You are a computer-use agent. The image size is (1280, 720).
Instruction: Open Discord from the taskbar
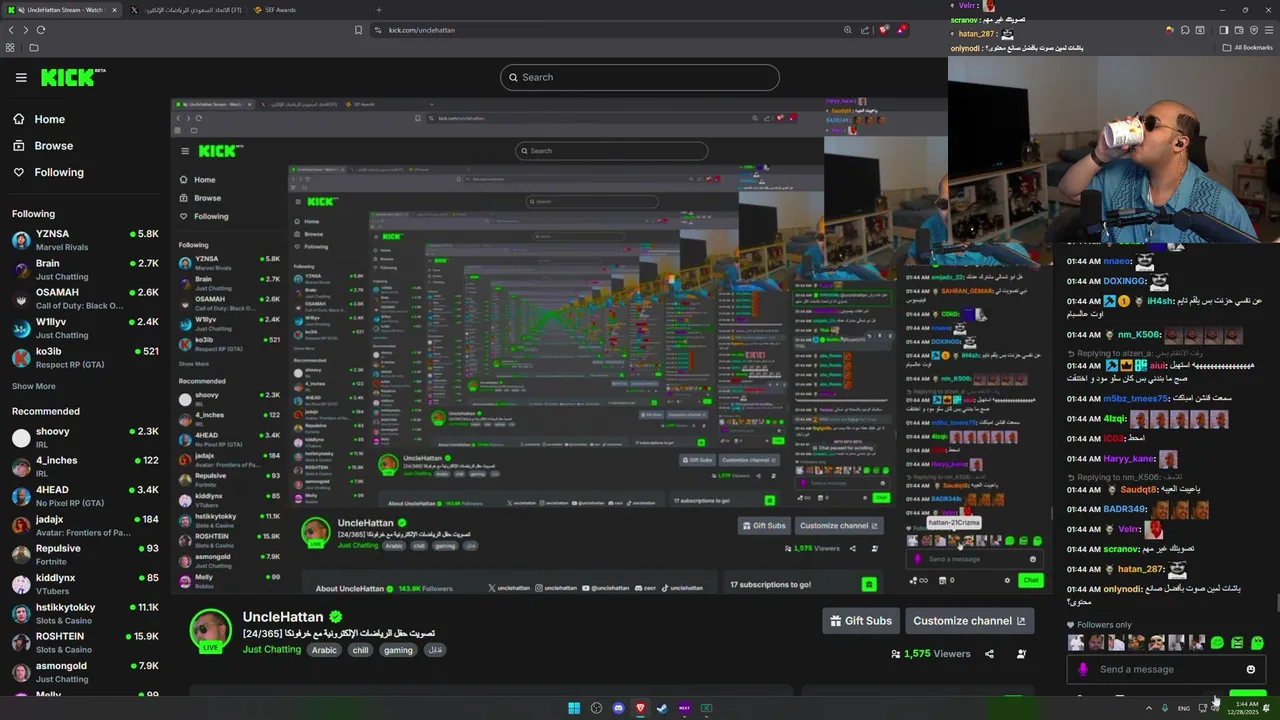point(618,708)
